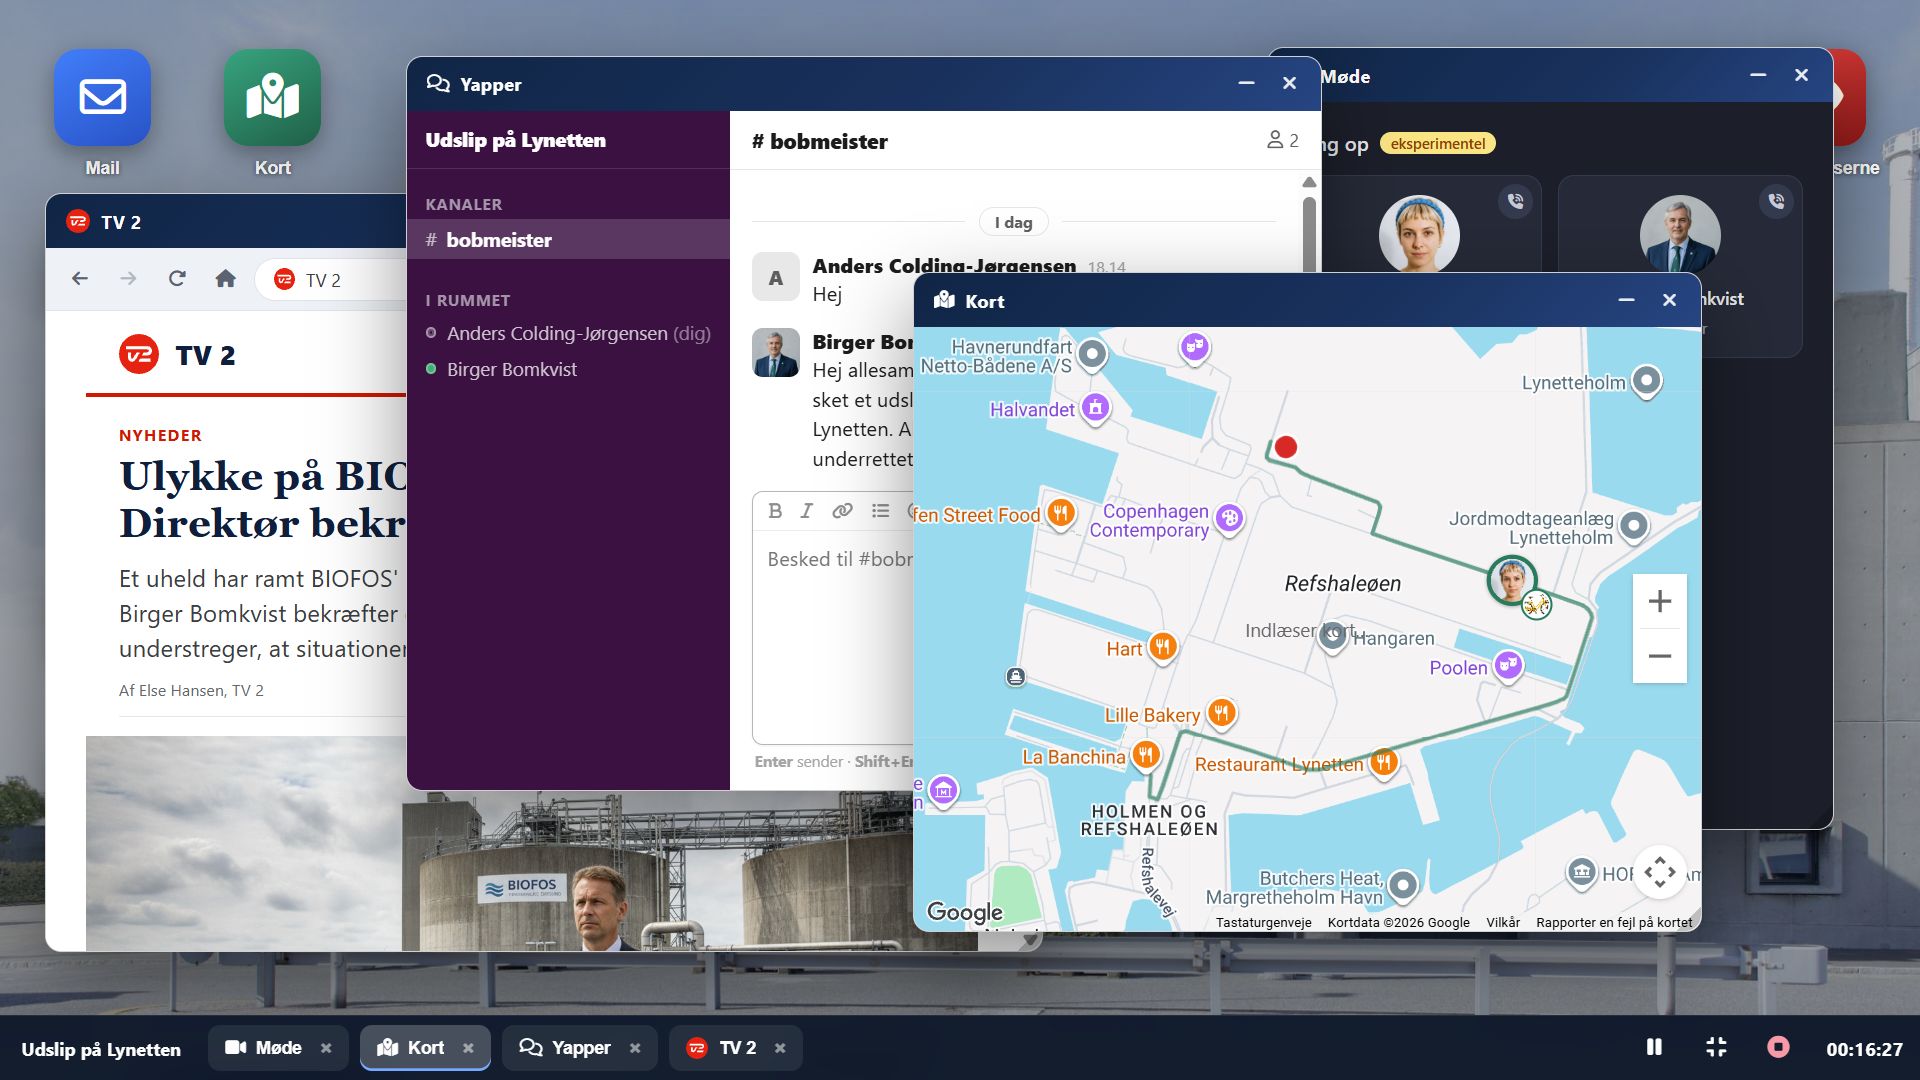Click the call icon on the man's Møde tile
This screenshot has width=1920, height=1080.
pyautogui.click(x=1776, y=201)
